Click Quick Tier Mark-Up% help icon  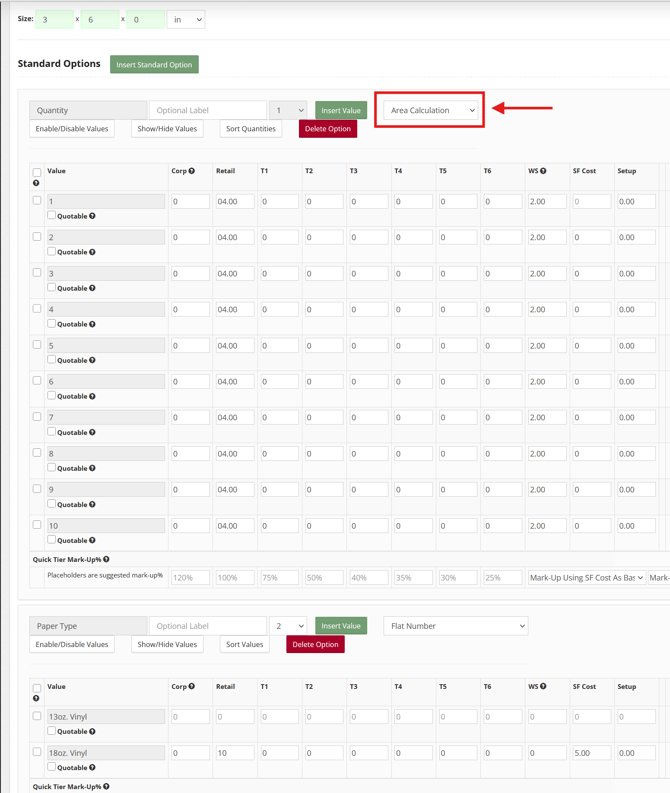(x=106, y=560)
